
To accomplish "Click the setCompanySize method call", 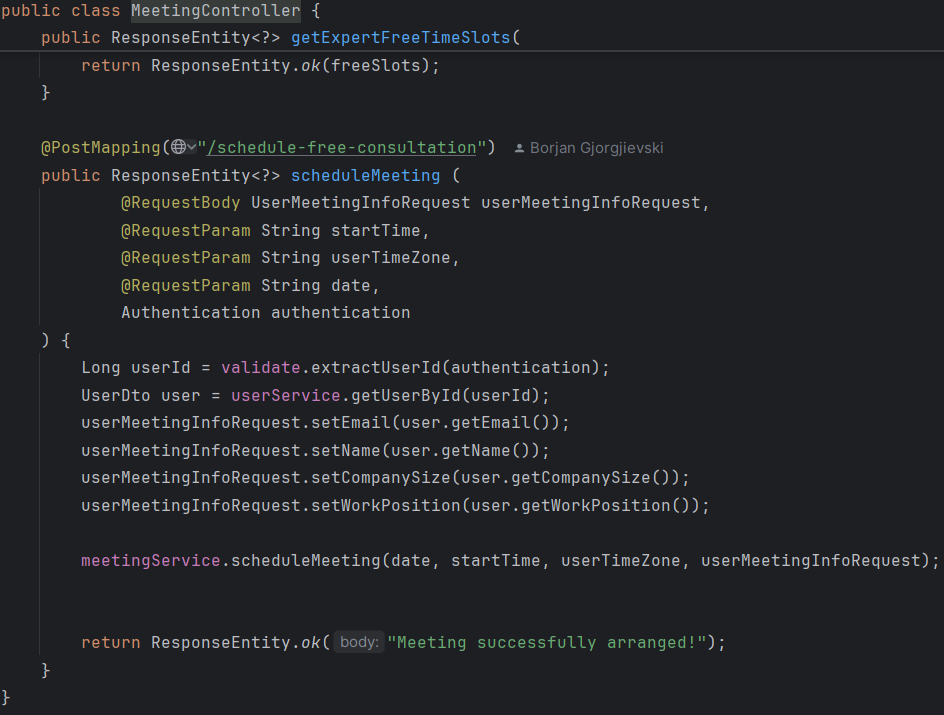I will pos(380,478).
